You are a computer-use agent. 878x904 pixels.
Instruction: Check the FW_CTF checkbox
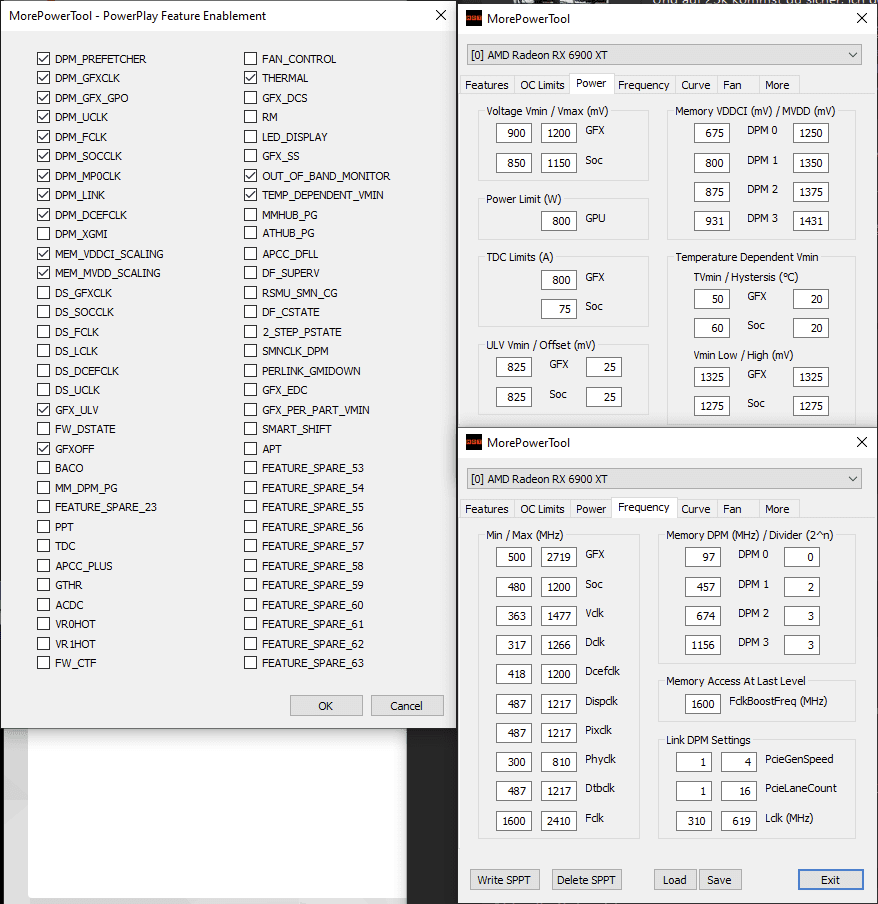coord(43,662)
